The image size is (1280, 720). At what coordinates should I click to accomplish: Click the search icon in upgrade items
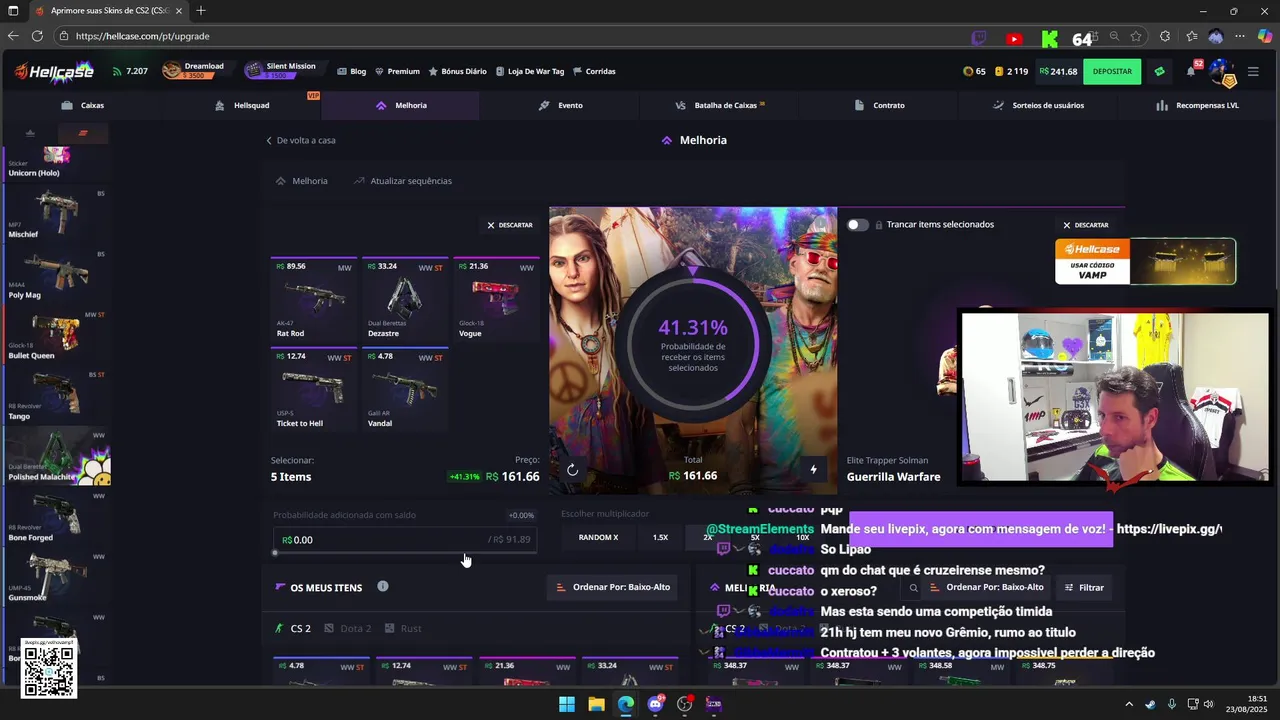(x=913, y=588)
